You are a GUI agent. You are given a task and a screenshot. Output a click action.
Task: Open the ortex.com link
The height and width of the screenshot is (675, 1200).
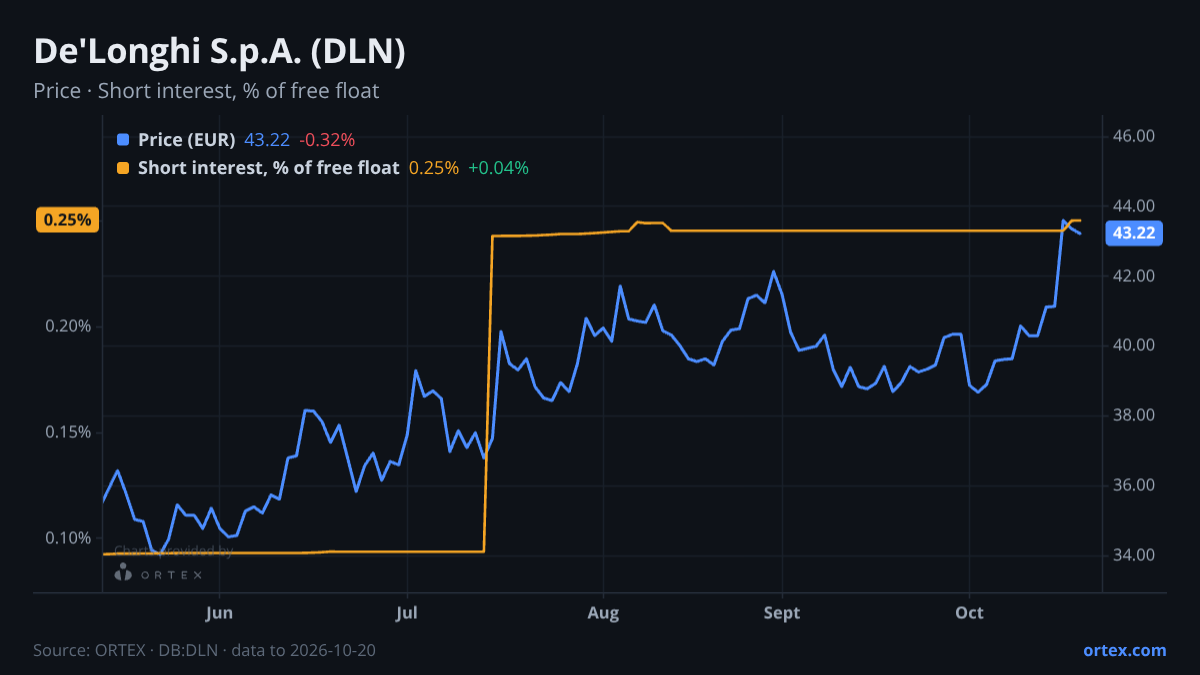point(1125,650)
